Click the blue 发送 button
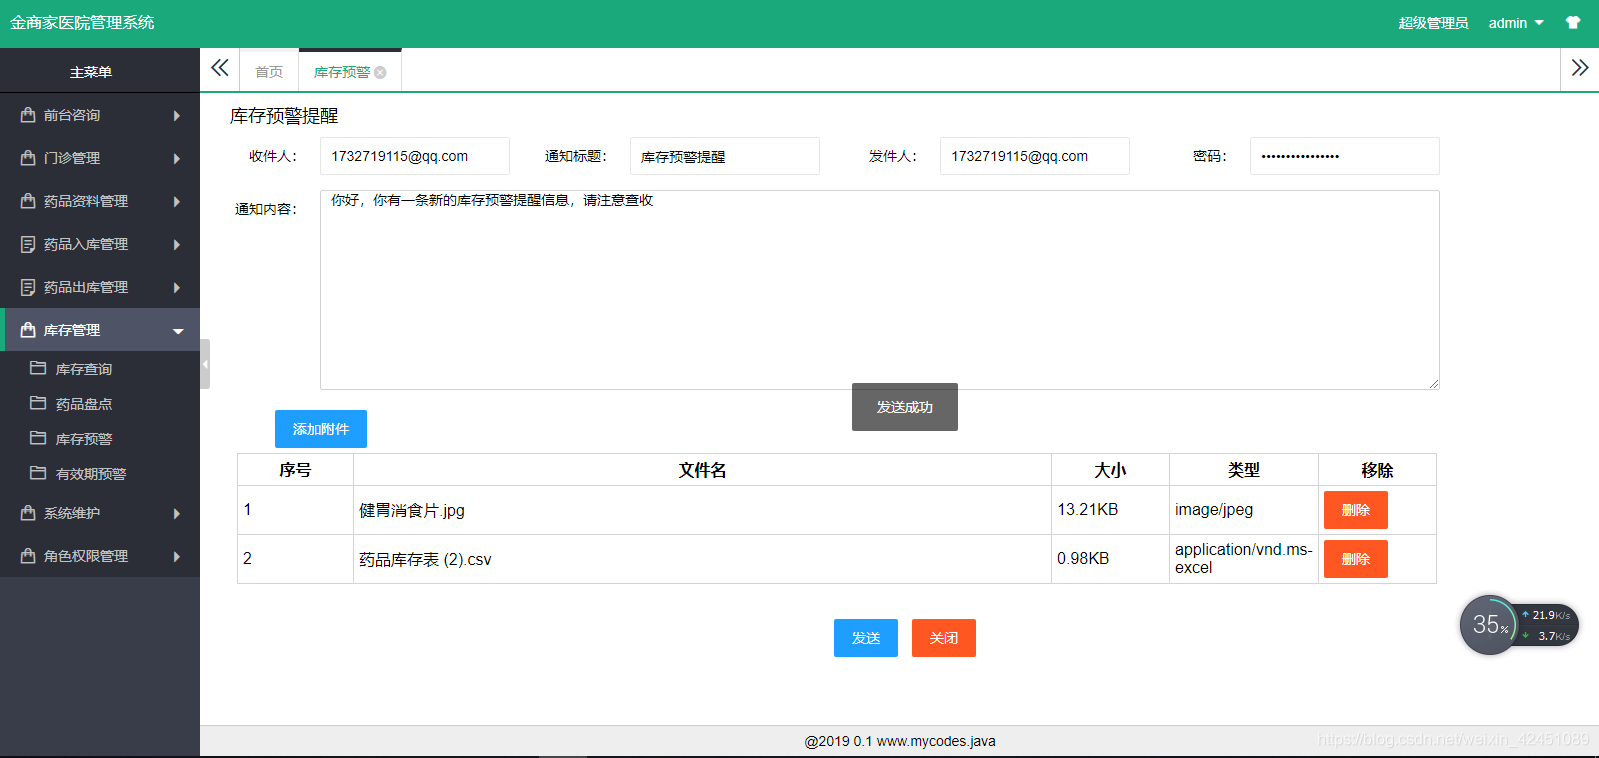1599x758 pixels. click(x=866, y=638)
